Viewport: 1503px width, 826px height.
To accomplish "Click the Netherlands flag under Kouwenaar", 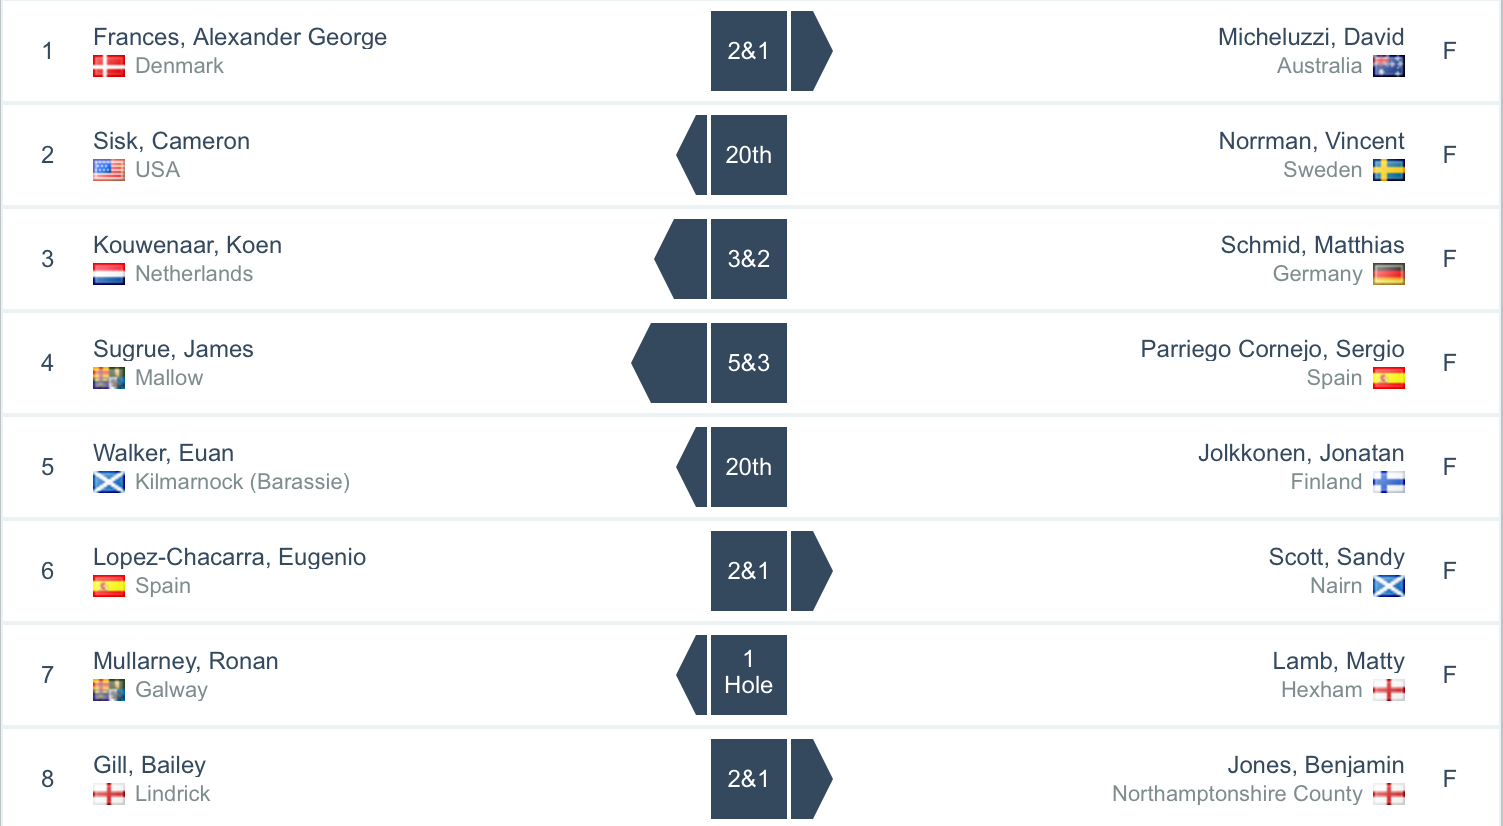I will [109, 274].
